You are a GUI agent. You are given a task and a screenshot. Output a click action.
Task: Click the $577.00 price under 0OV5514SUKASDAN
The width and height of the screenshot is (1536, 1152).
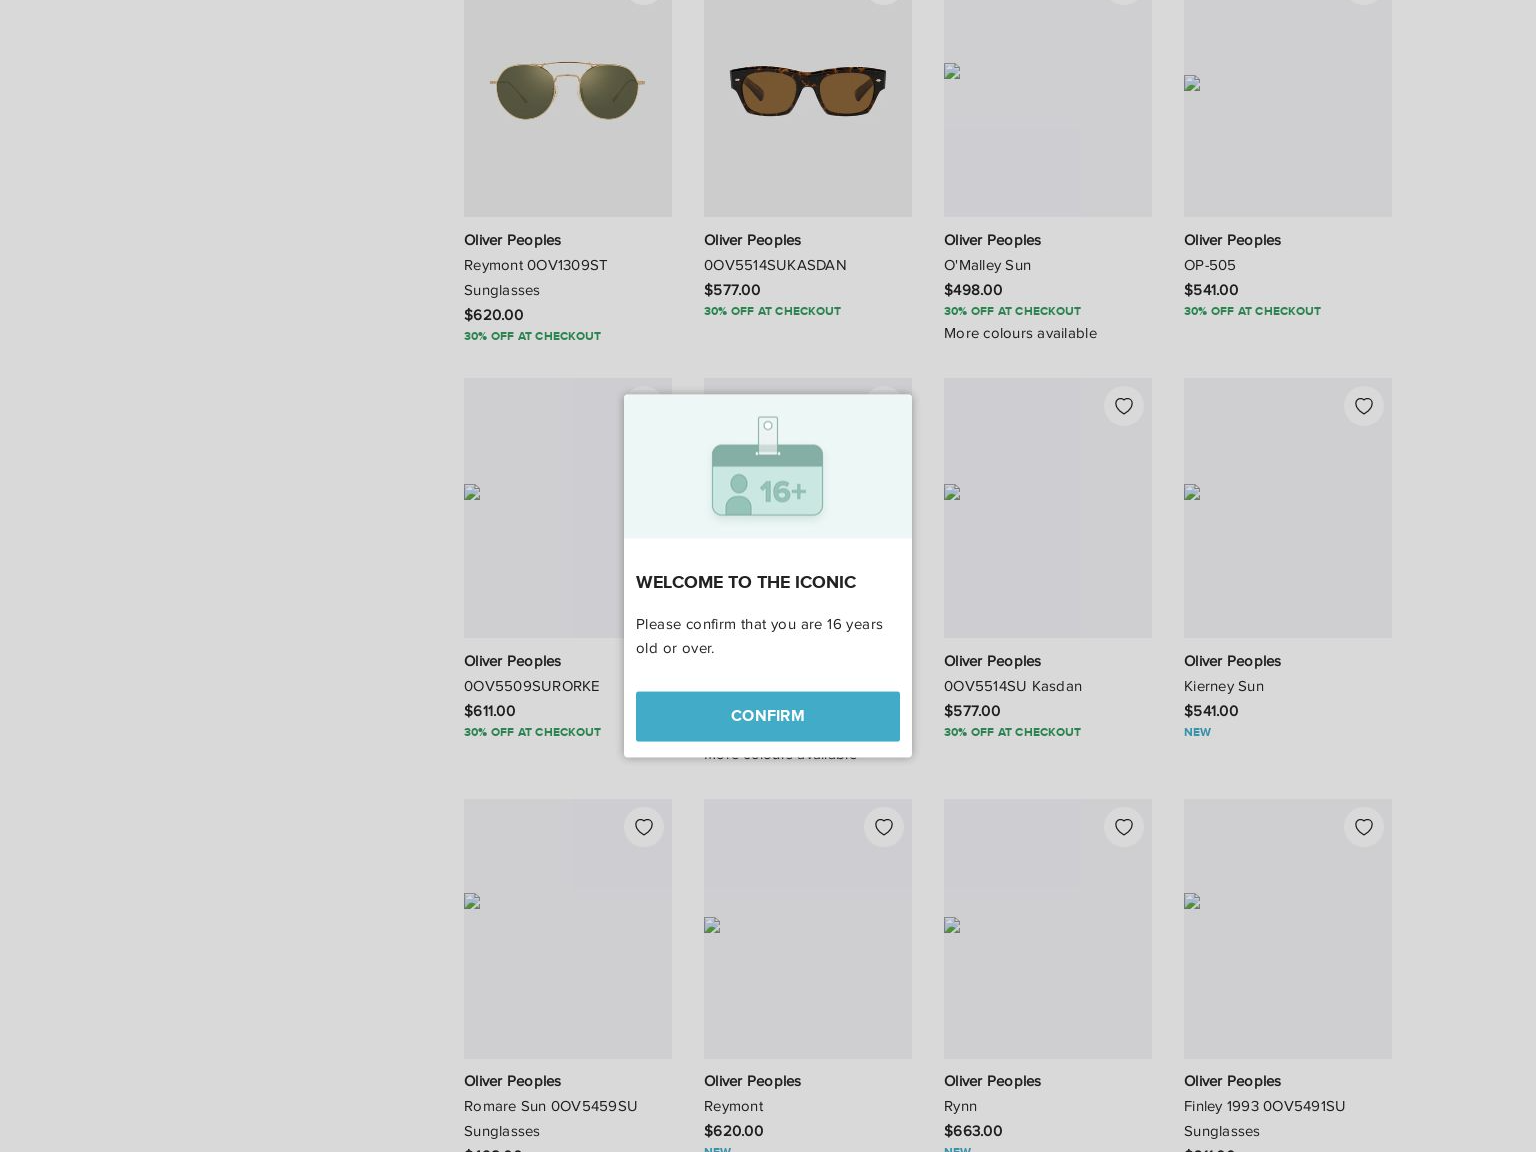732,290
